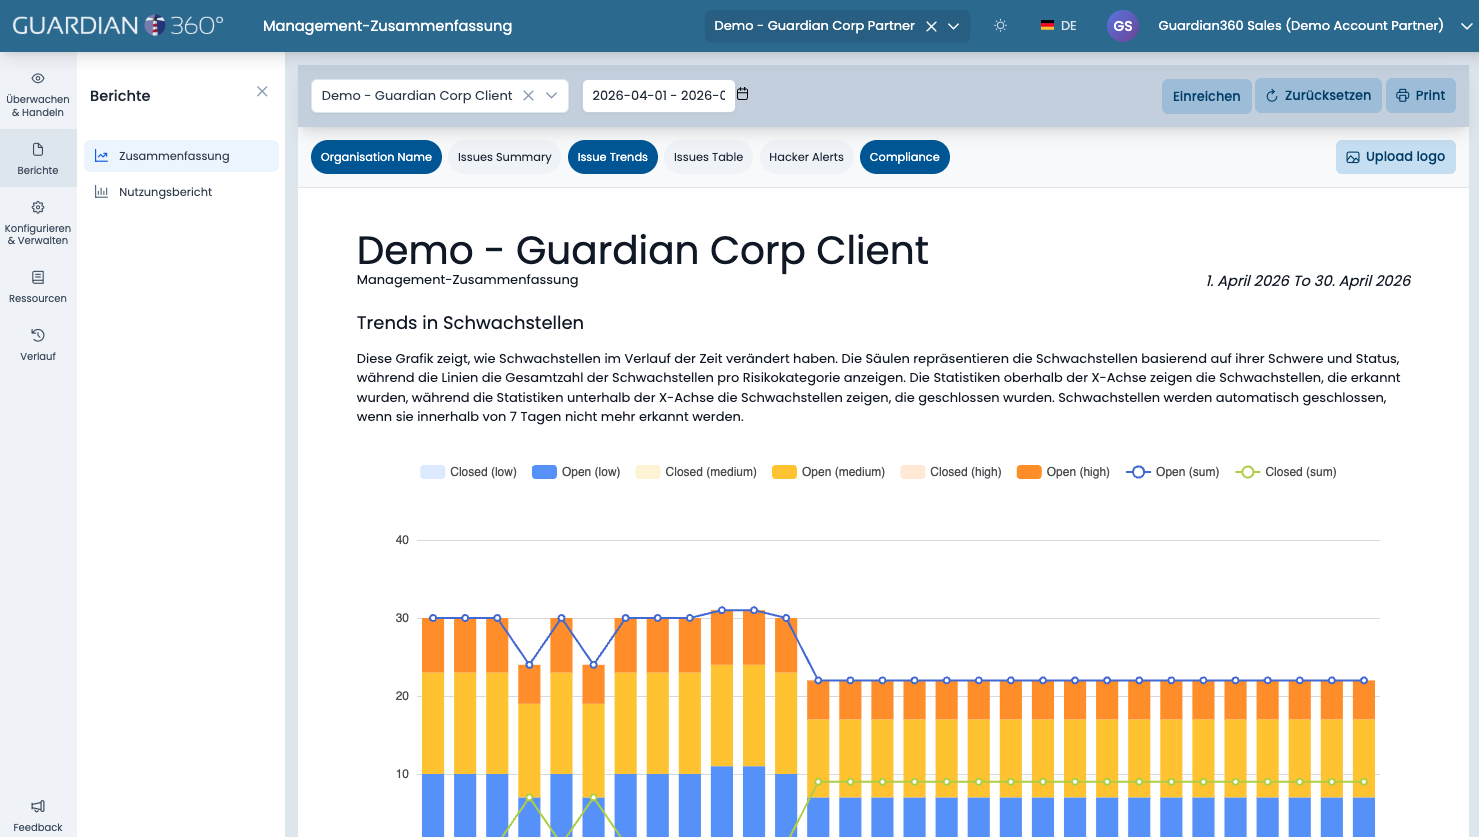Image resolution: width=1479 pixels, height=837 pixels.
Task: Click the Nutzungsbericht bar chart icon
Action: [101, 192]
